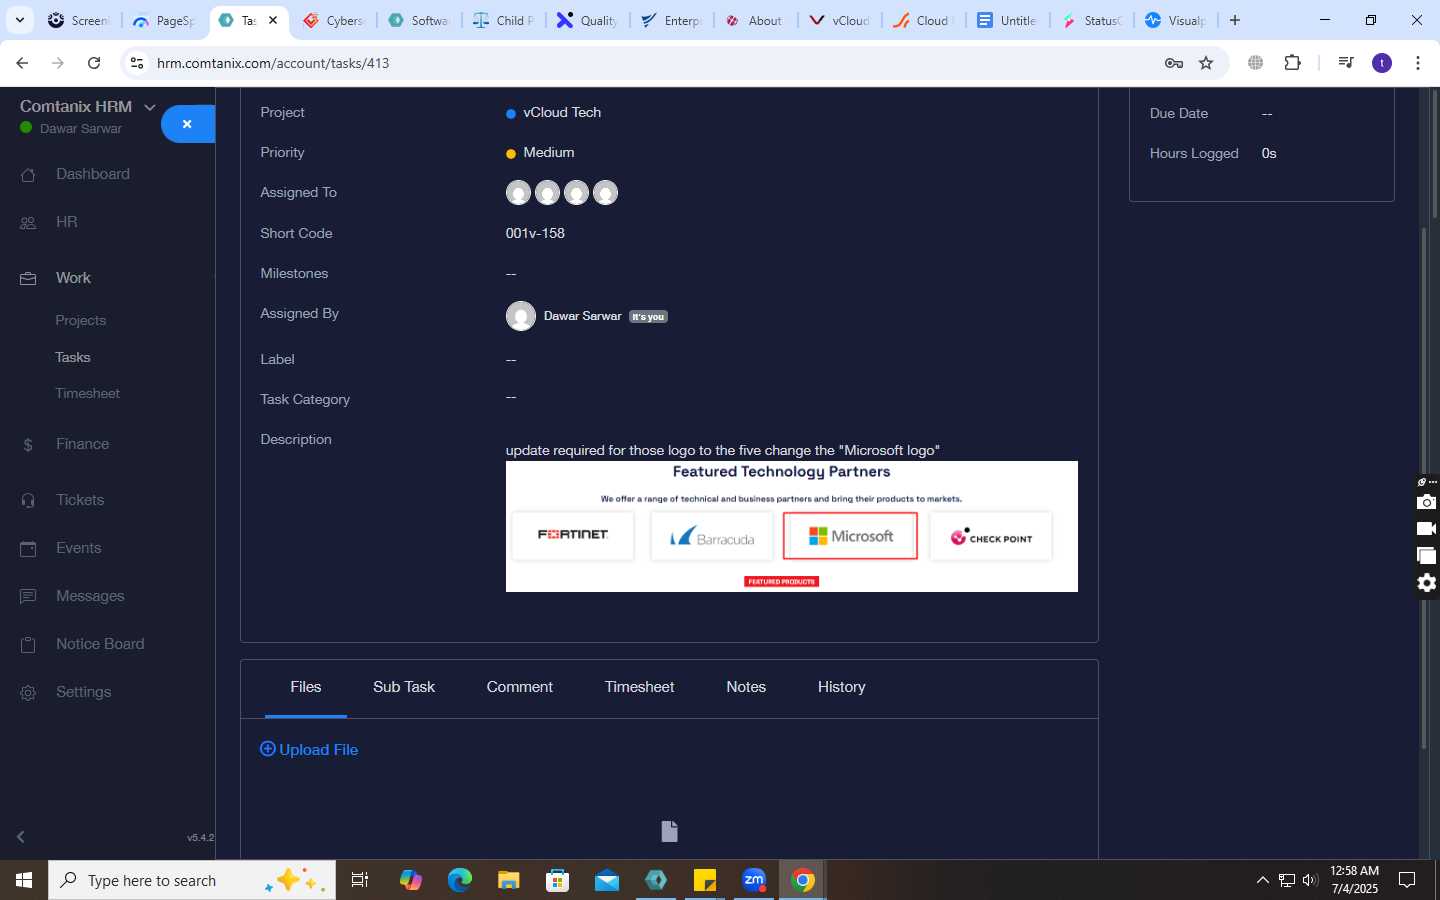Open the Featured Technology Partners image
The width and height of the screenshot is (1440, 900).
click(x=792, y=526)
